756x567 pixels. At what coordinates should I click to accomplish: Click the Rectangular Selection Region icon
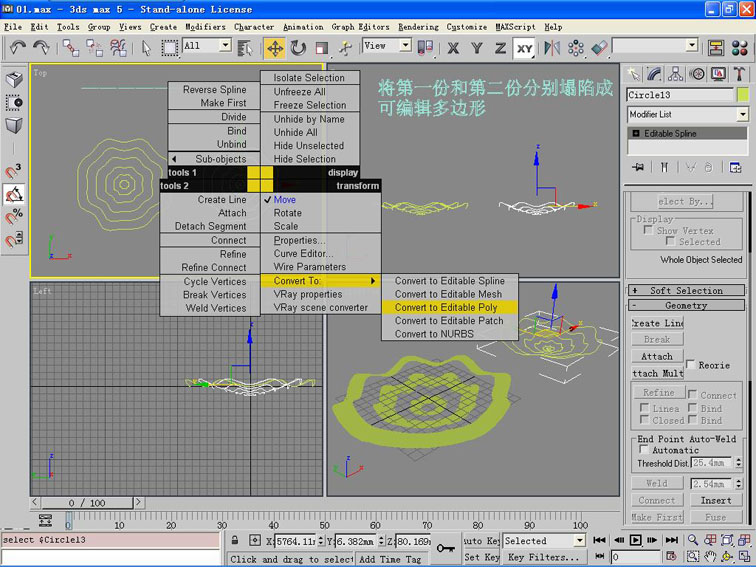pos(169,48)
